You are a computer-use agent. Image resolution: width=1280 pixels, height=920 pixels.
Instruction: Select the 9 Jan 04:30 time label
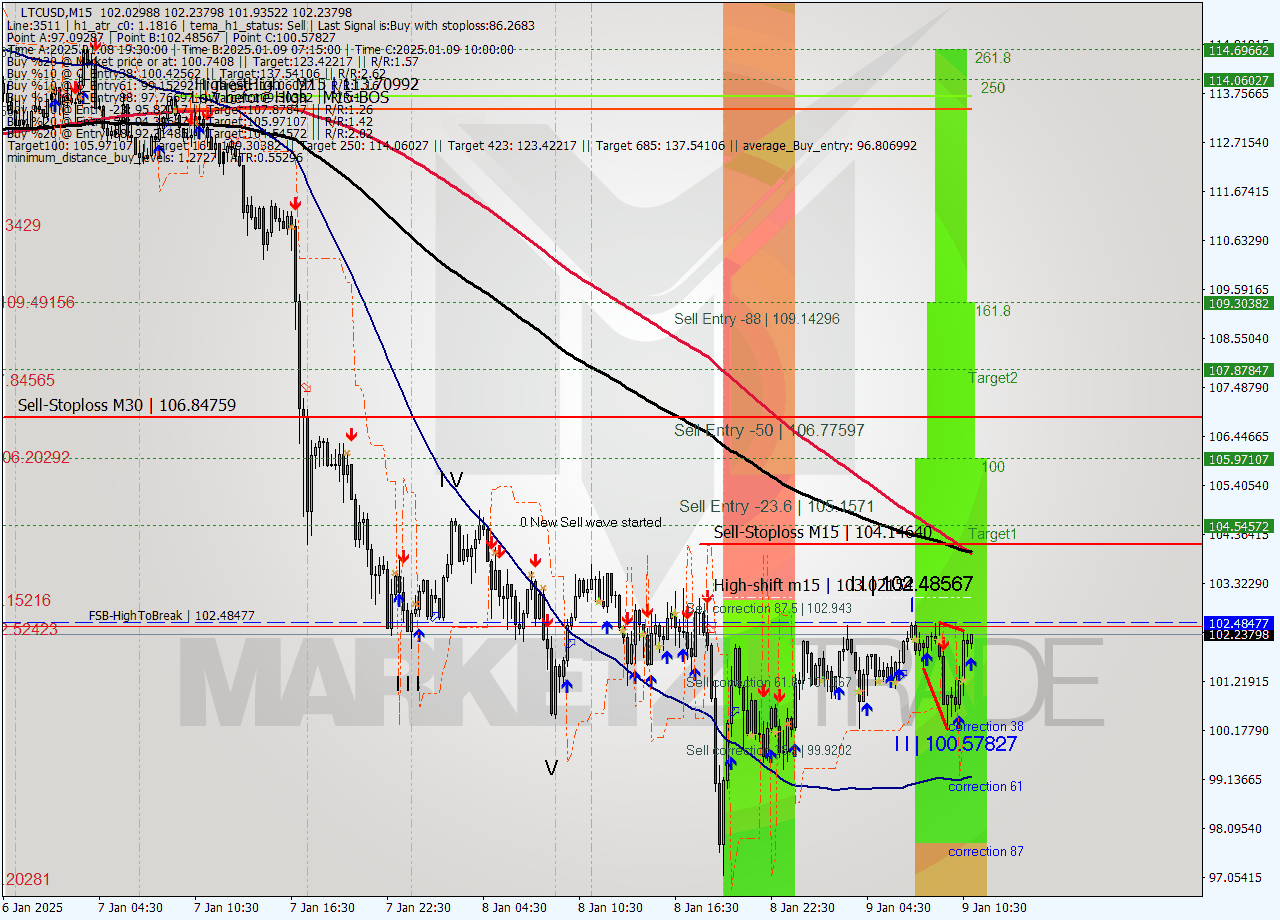click(899, 908)
